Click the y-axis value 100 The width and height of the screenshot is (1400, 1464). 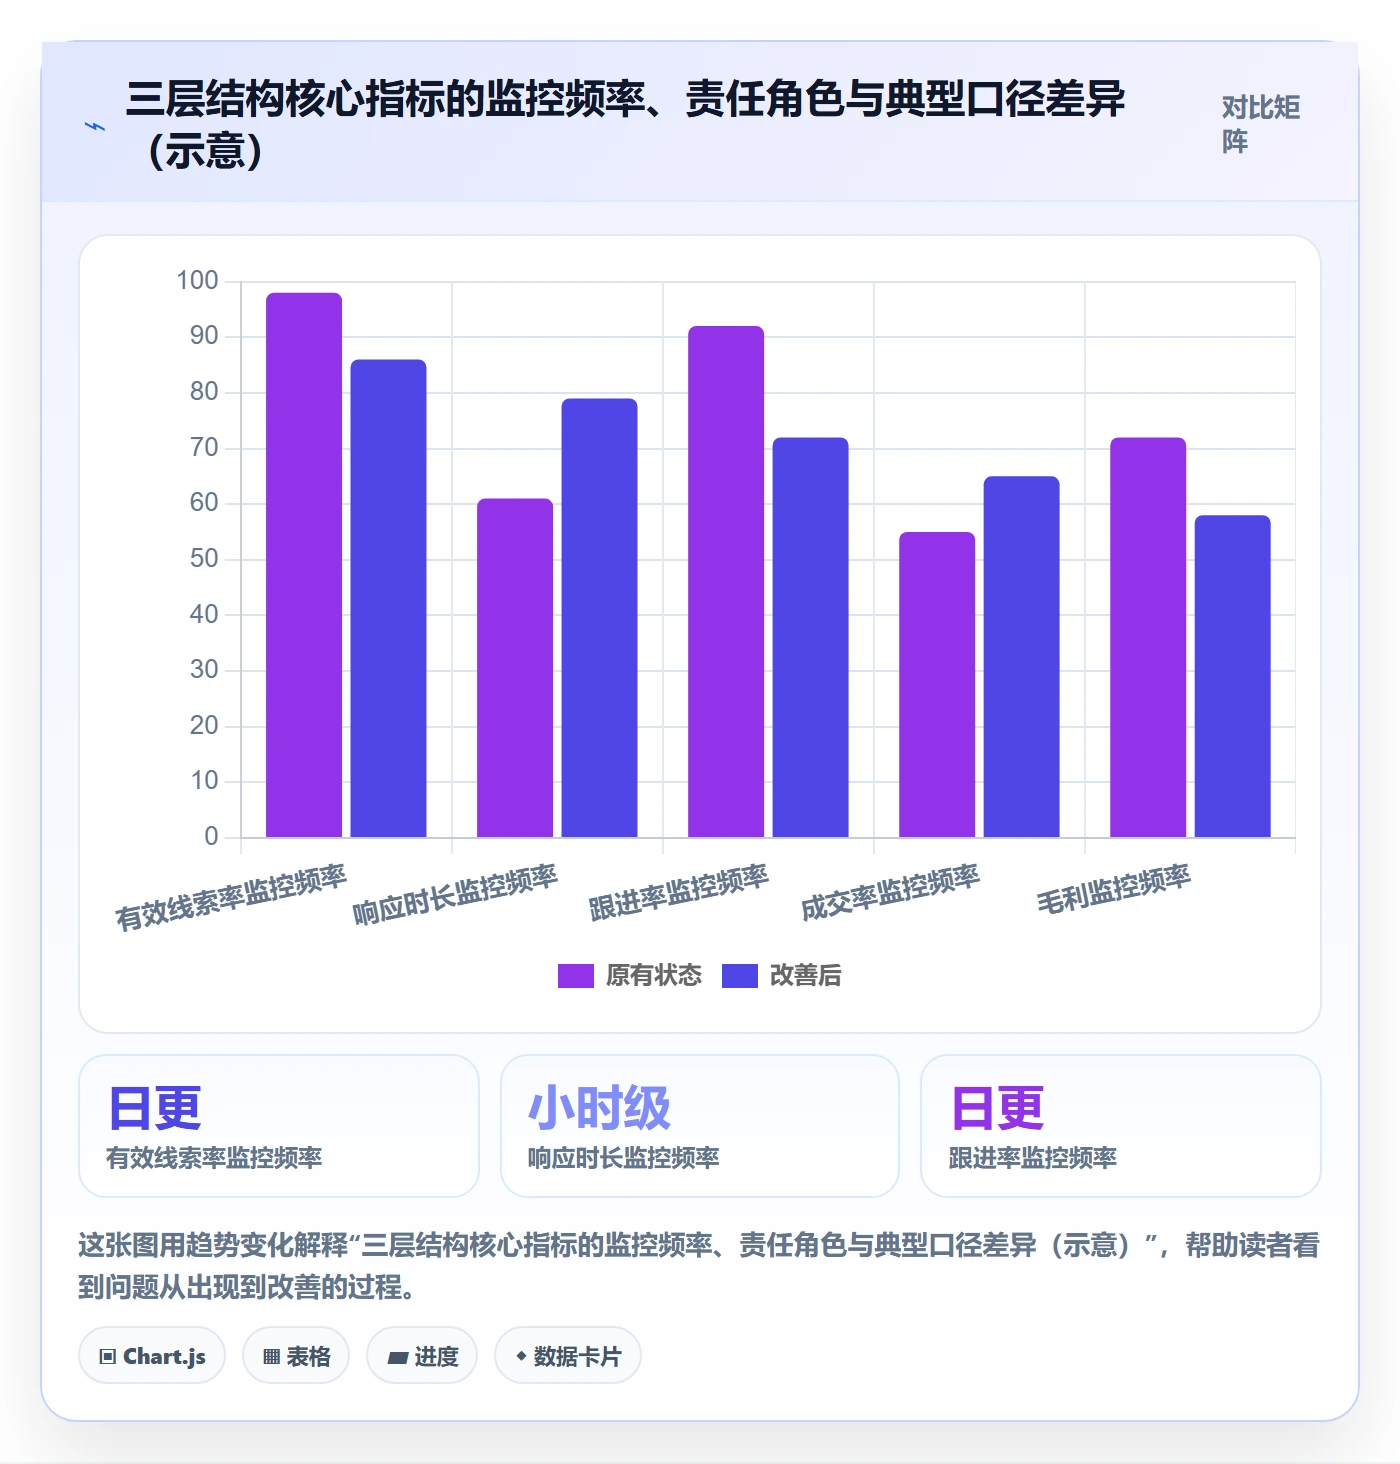click(x=197, y=281)
